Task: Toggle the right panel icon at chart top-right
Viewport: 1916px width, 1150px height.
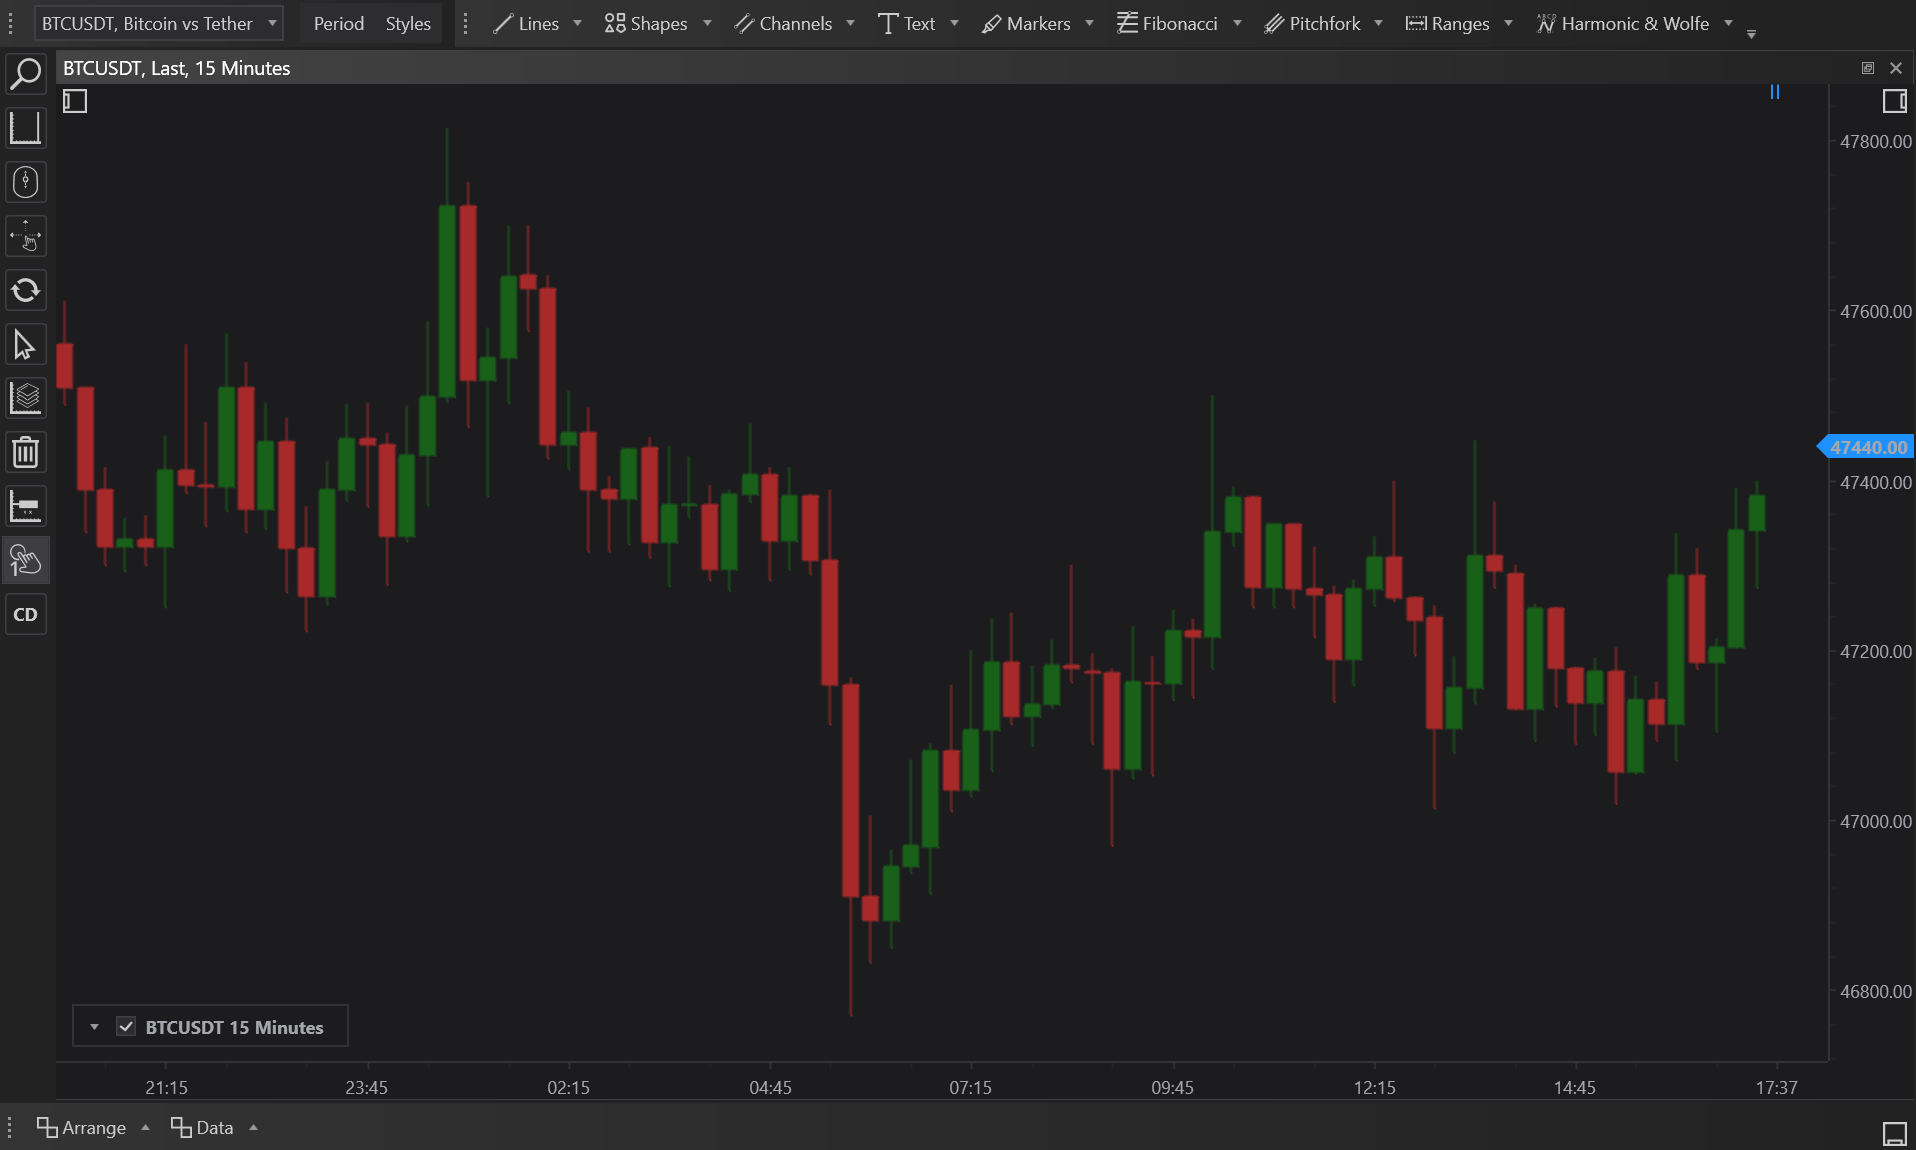Action: (x=1894, y=101)
